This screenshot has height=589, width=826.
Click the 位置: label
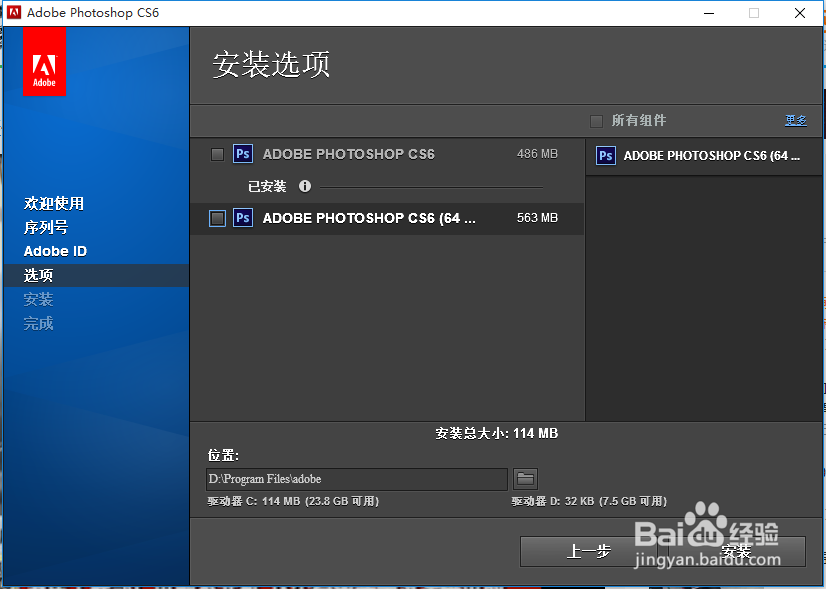tap(223, 455)
